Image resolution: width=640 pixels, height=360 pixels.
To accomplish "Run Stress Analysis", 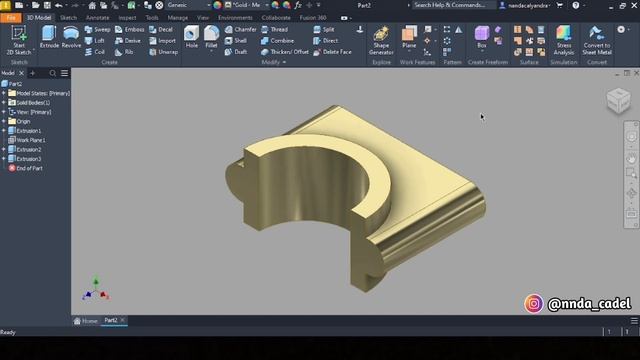I will [x=564, y=40].
